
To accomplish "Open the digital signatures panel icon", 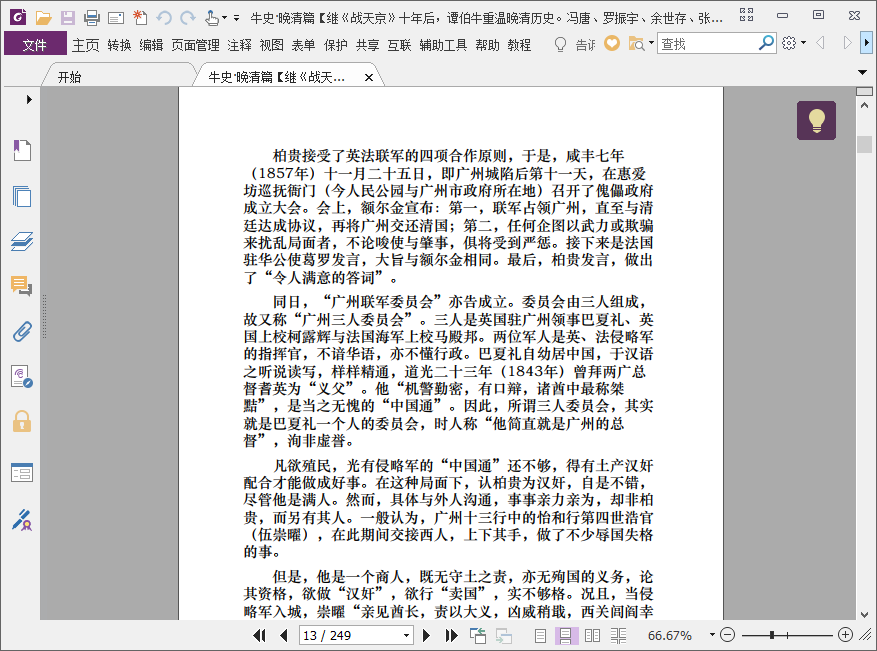I will click(22, 376).
